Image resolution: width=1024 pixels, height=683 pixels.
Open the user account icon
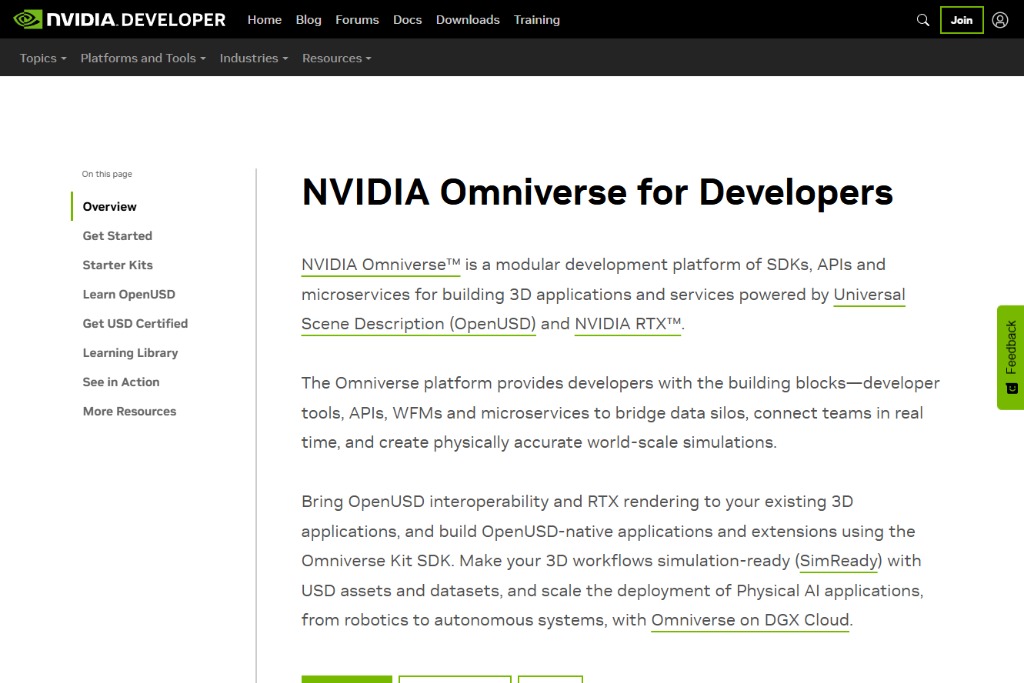pyautogui.click(x=1000, y=19)
